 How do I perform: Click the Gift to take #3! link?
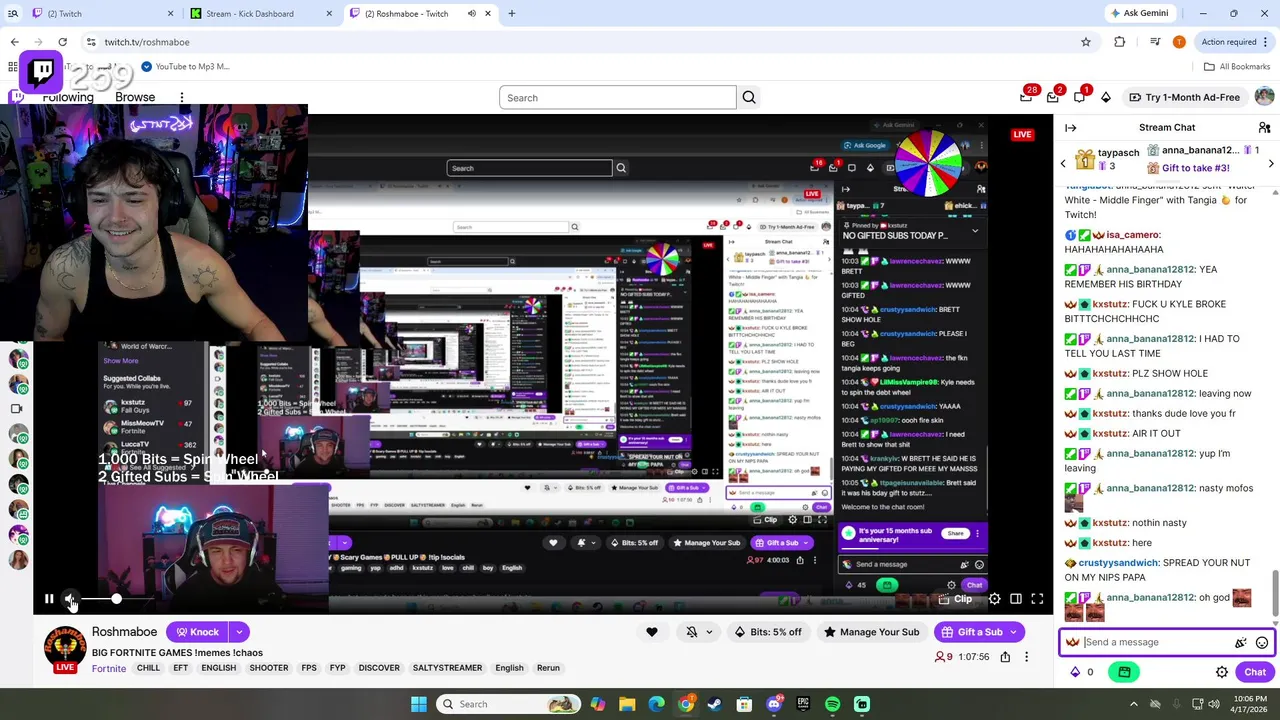(x=1195, y=168)
